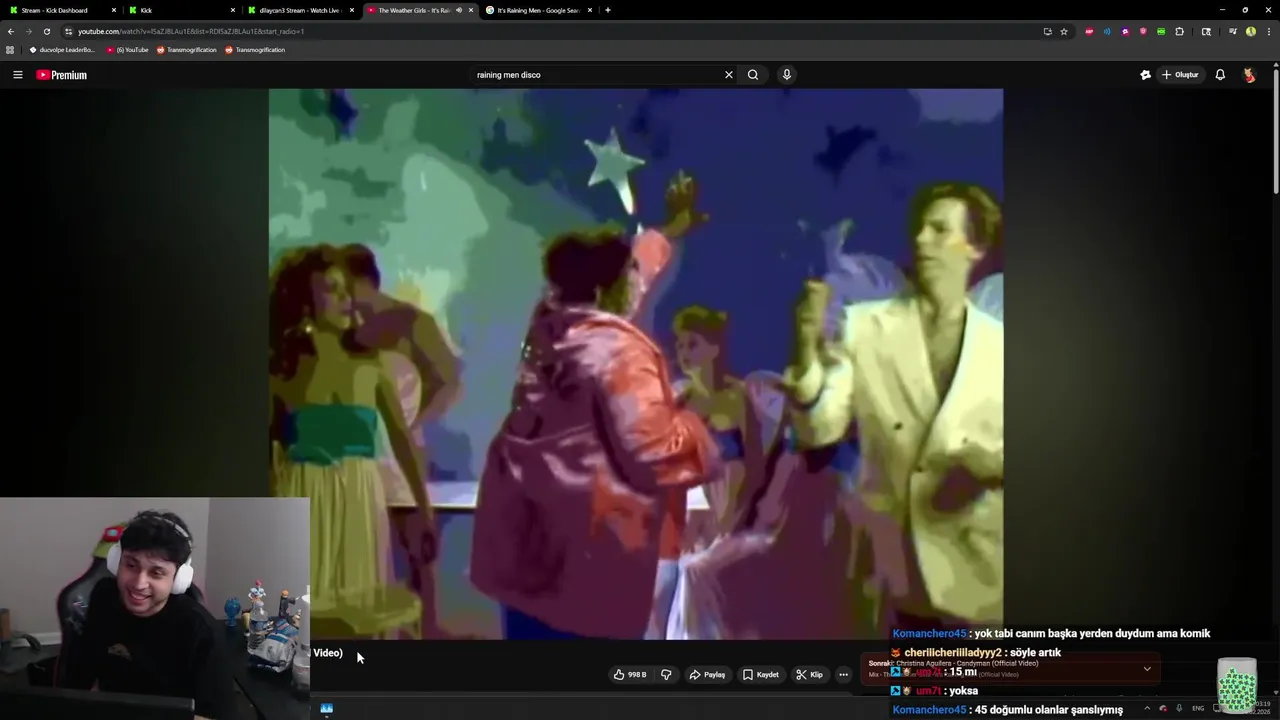The image size is (1280, 720).
Task: Click the blue taskbar app icon
Action: click(x=326, y=708)
